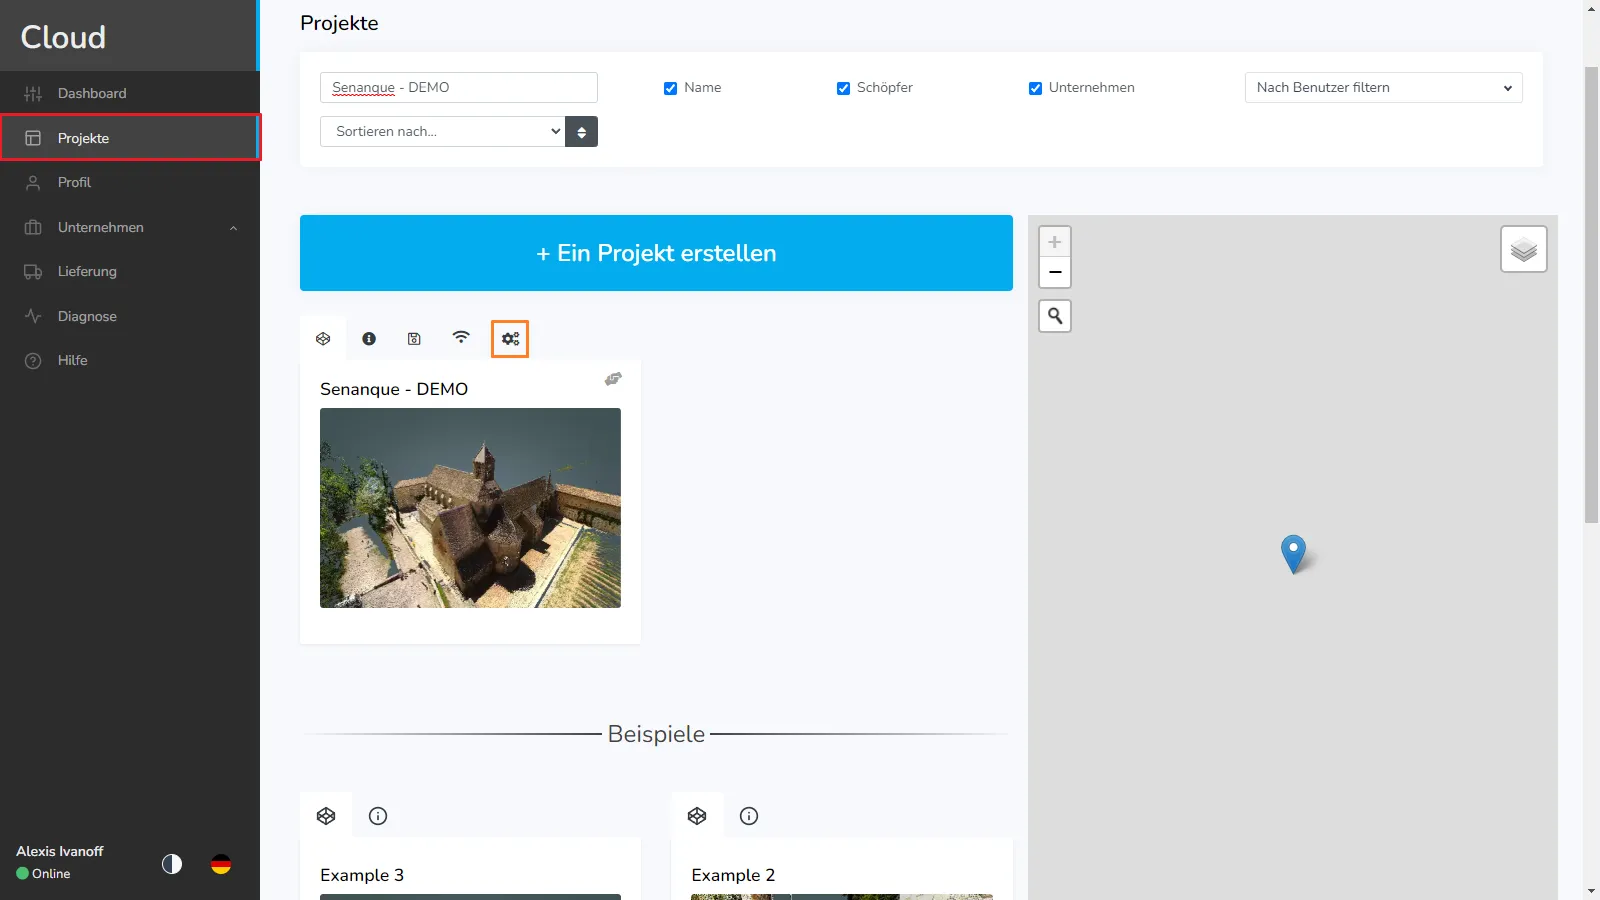The height and width of the screenshot is (900, 1600).
Task: Expand the Unternehmen submenu chevron
Action: [233, 228]
